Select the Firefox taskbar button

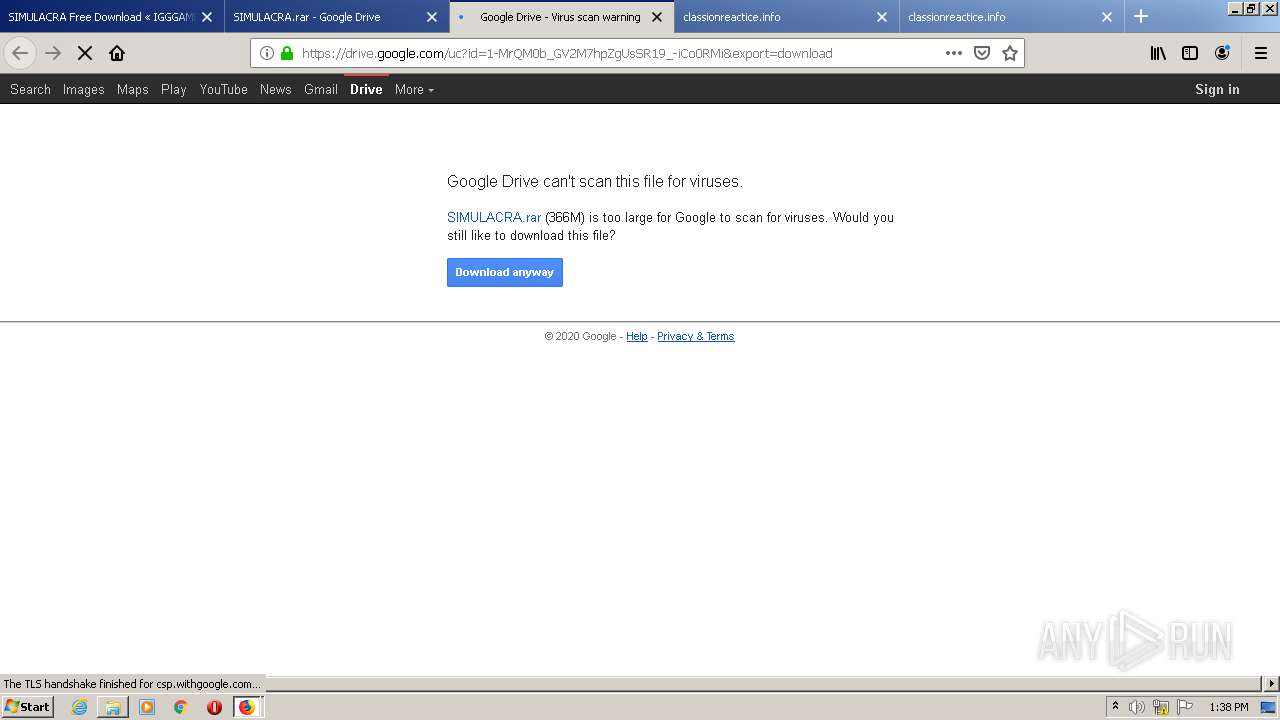[x=247, y=707]
